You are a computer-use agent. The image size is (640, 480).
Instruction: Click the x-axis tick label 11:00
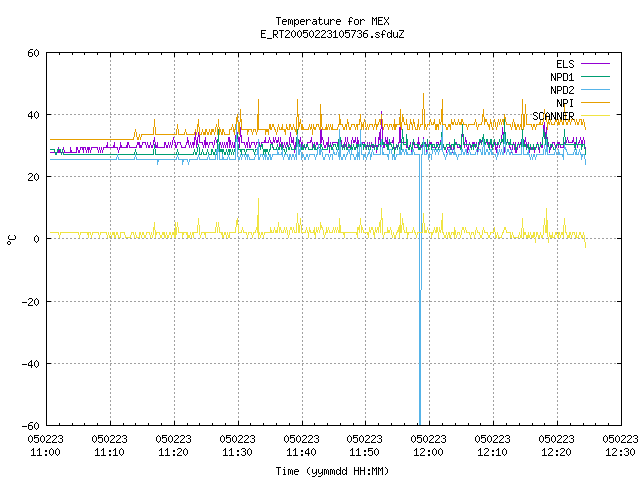(45, 452)
